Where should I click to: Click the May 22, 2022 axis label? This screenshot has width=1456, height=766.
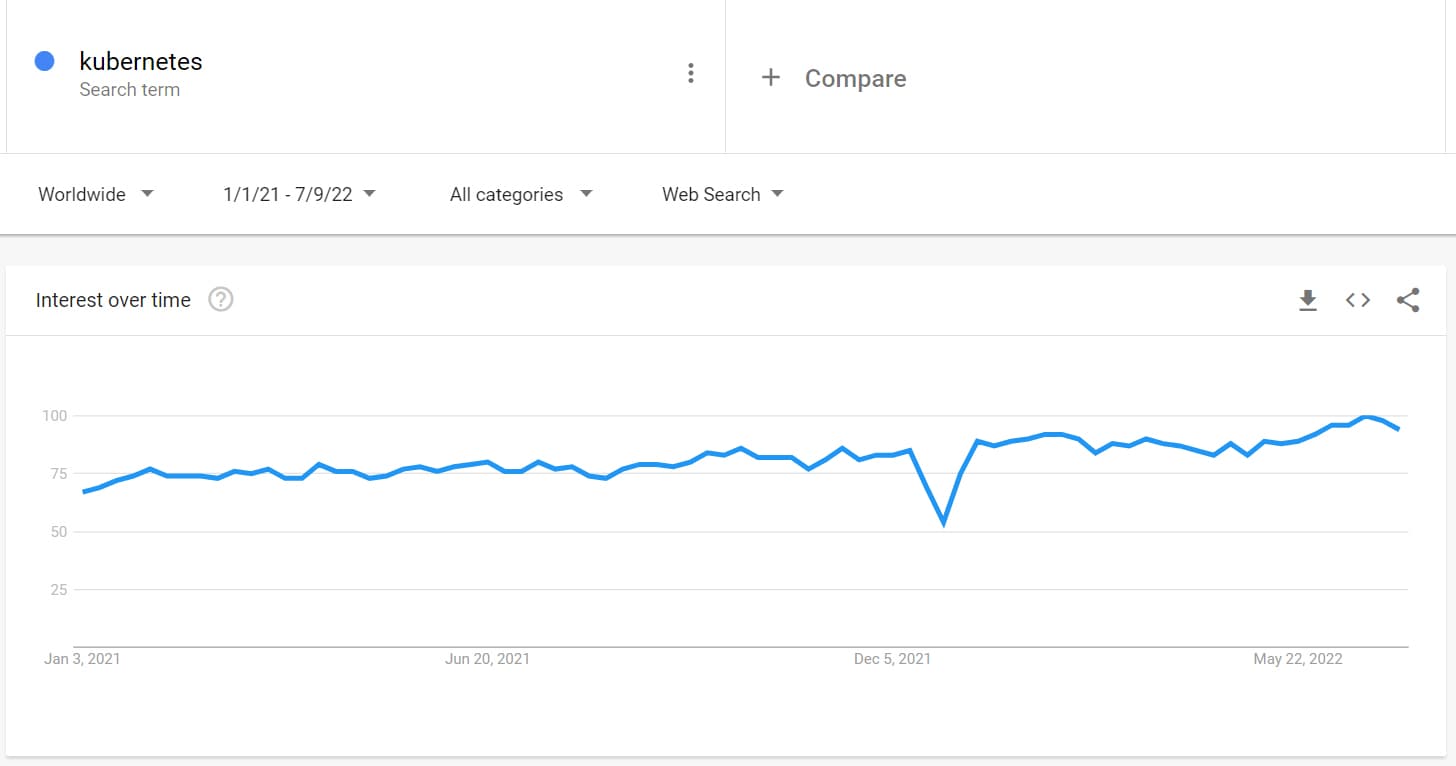1298,659
